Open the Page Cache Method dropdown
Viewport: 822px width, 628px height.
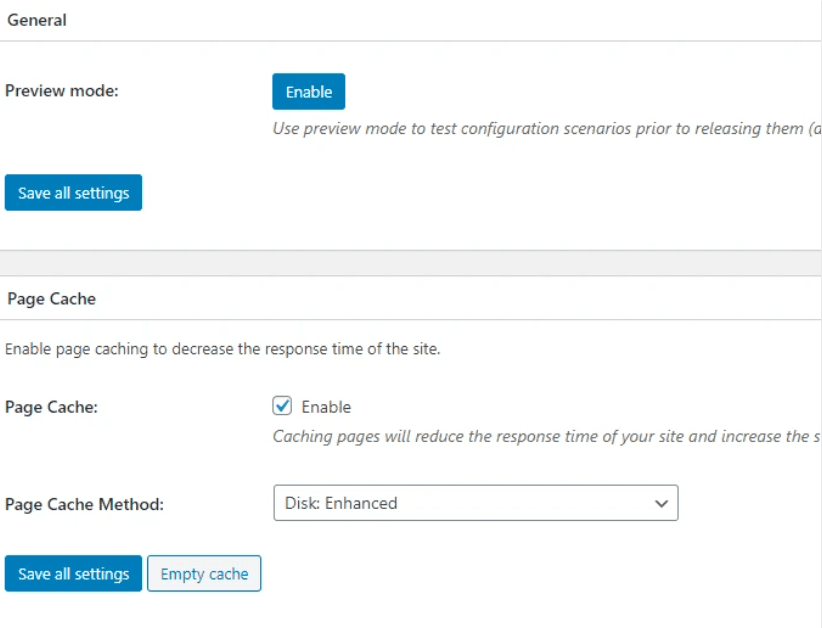[475, 503]
